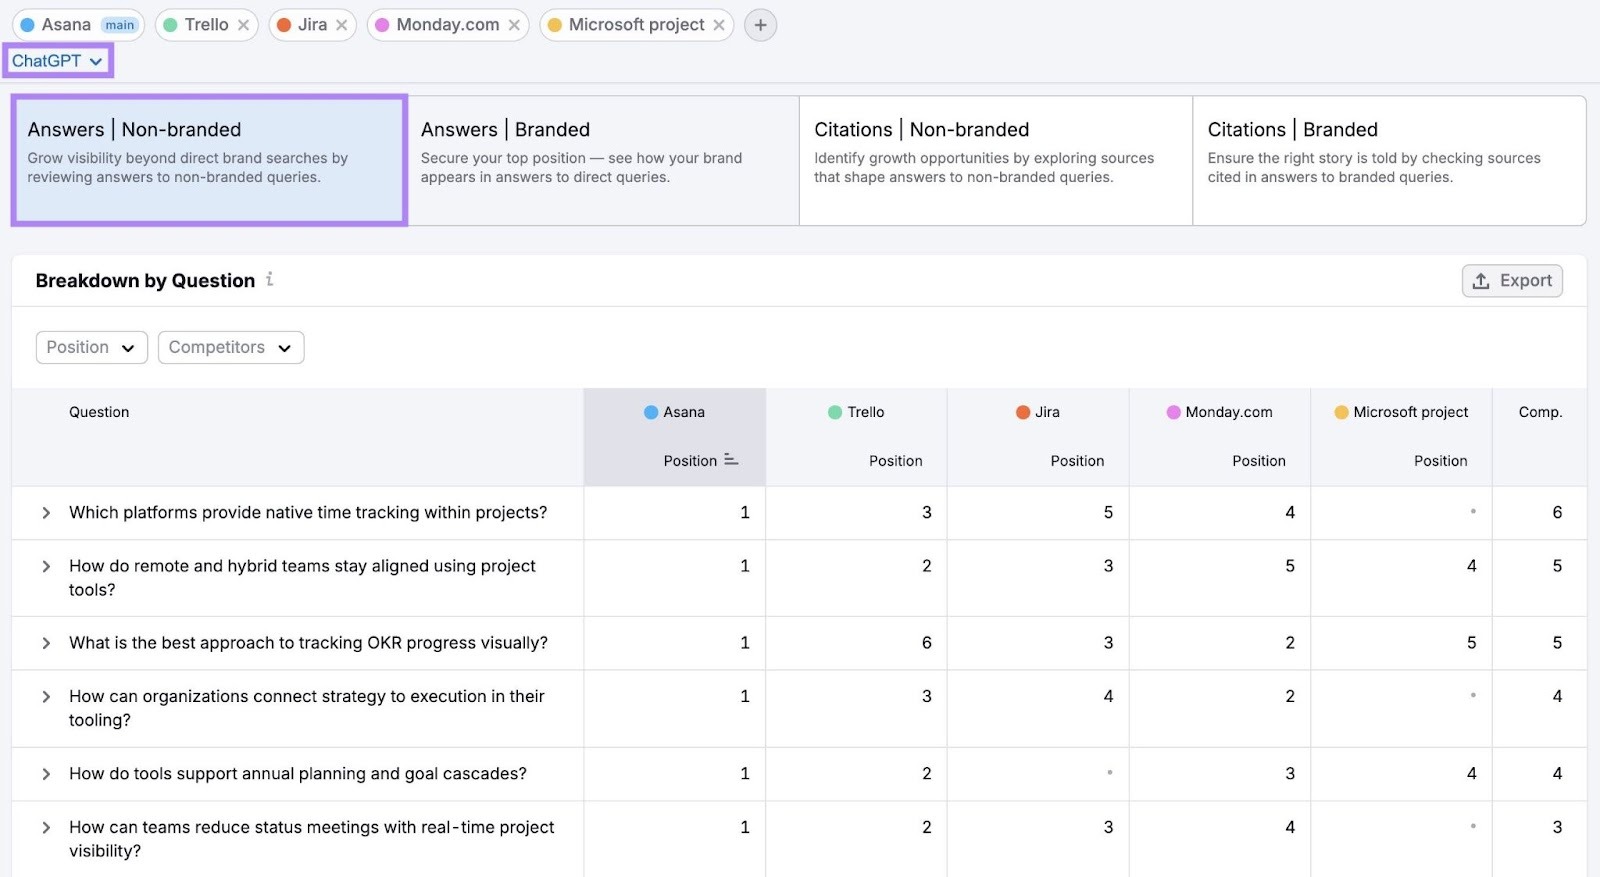Expand the OKR progress question row
Image resolution: width=1600 pixels, height=877 pixels.
(46, 643)
